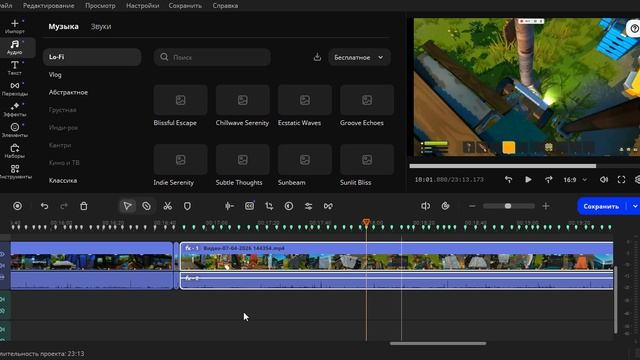Screen dimensions: 640x360
Task: Click the blue Сохранить button
Action: coord(601,206)
